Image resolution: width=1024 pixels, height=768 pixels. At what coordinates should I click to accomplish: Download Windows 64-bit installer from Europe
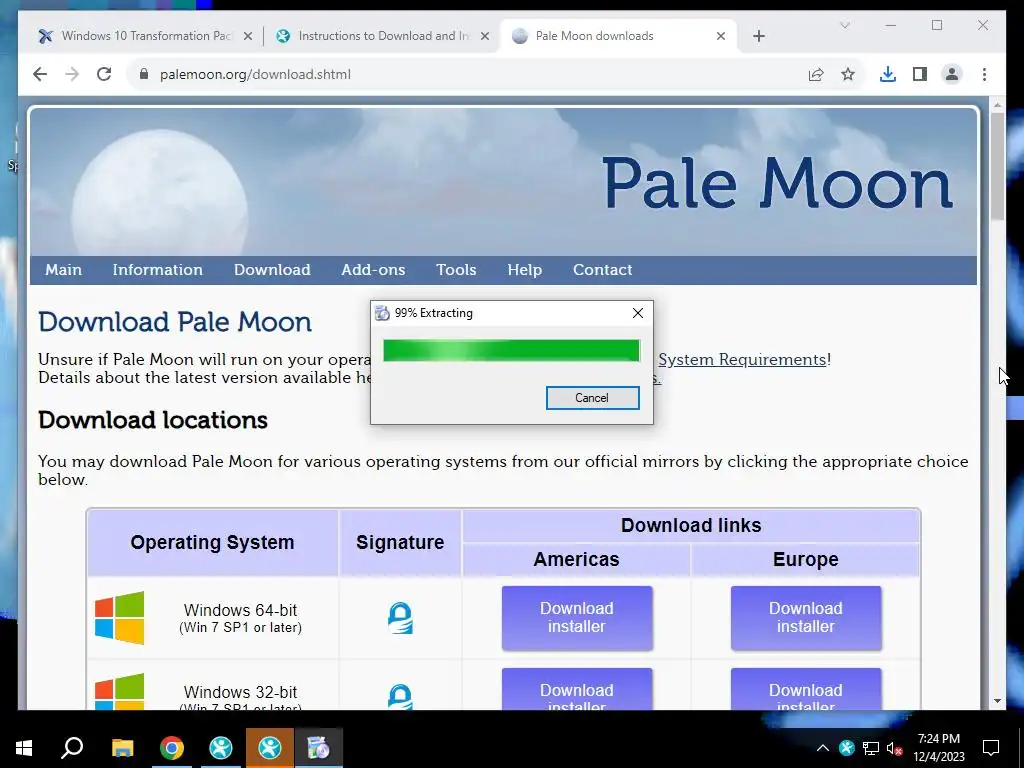point(805,618)
